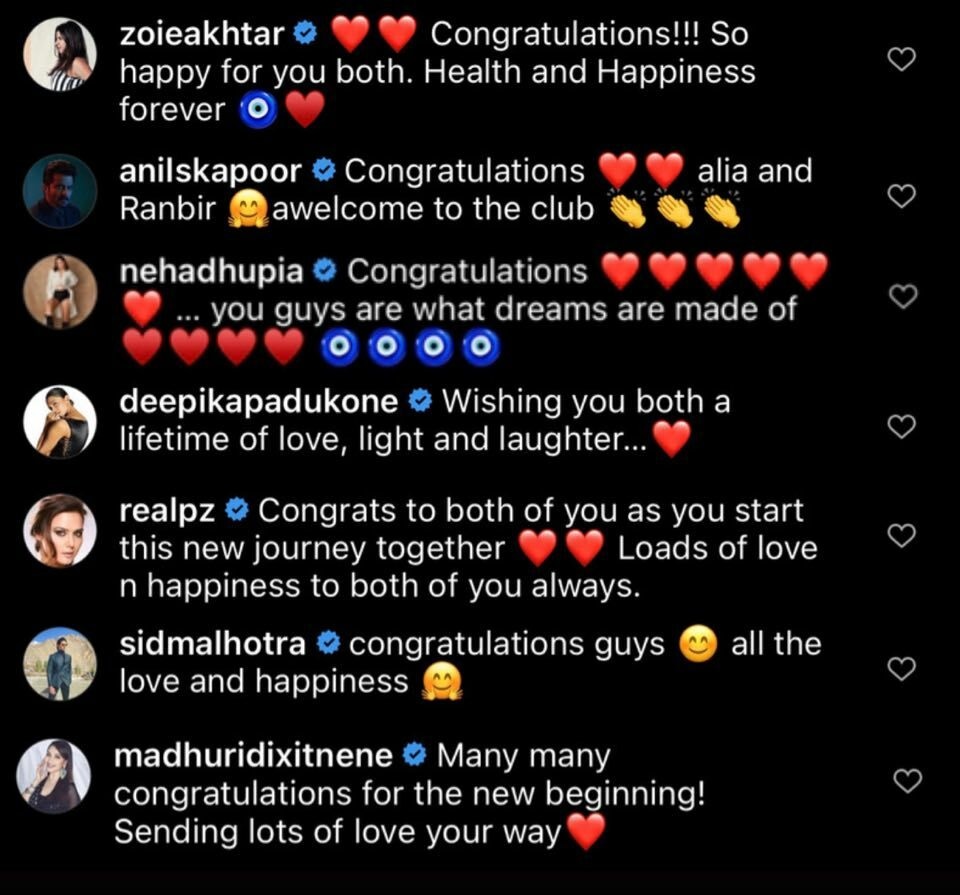Visit zoieakhtar username link

[x=201, y=34]
